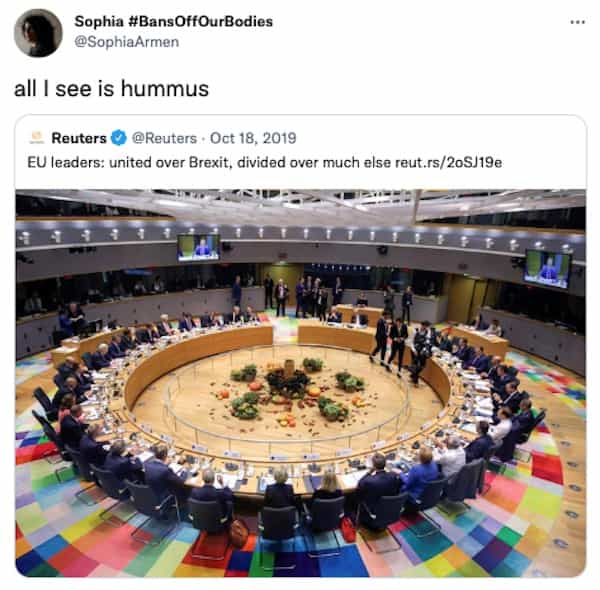Click the tweet text 'all I see is hummus'
Image resolution: width=600 pixels, height=590 pixels.
point(111,88)
